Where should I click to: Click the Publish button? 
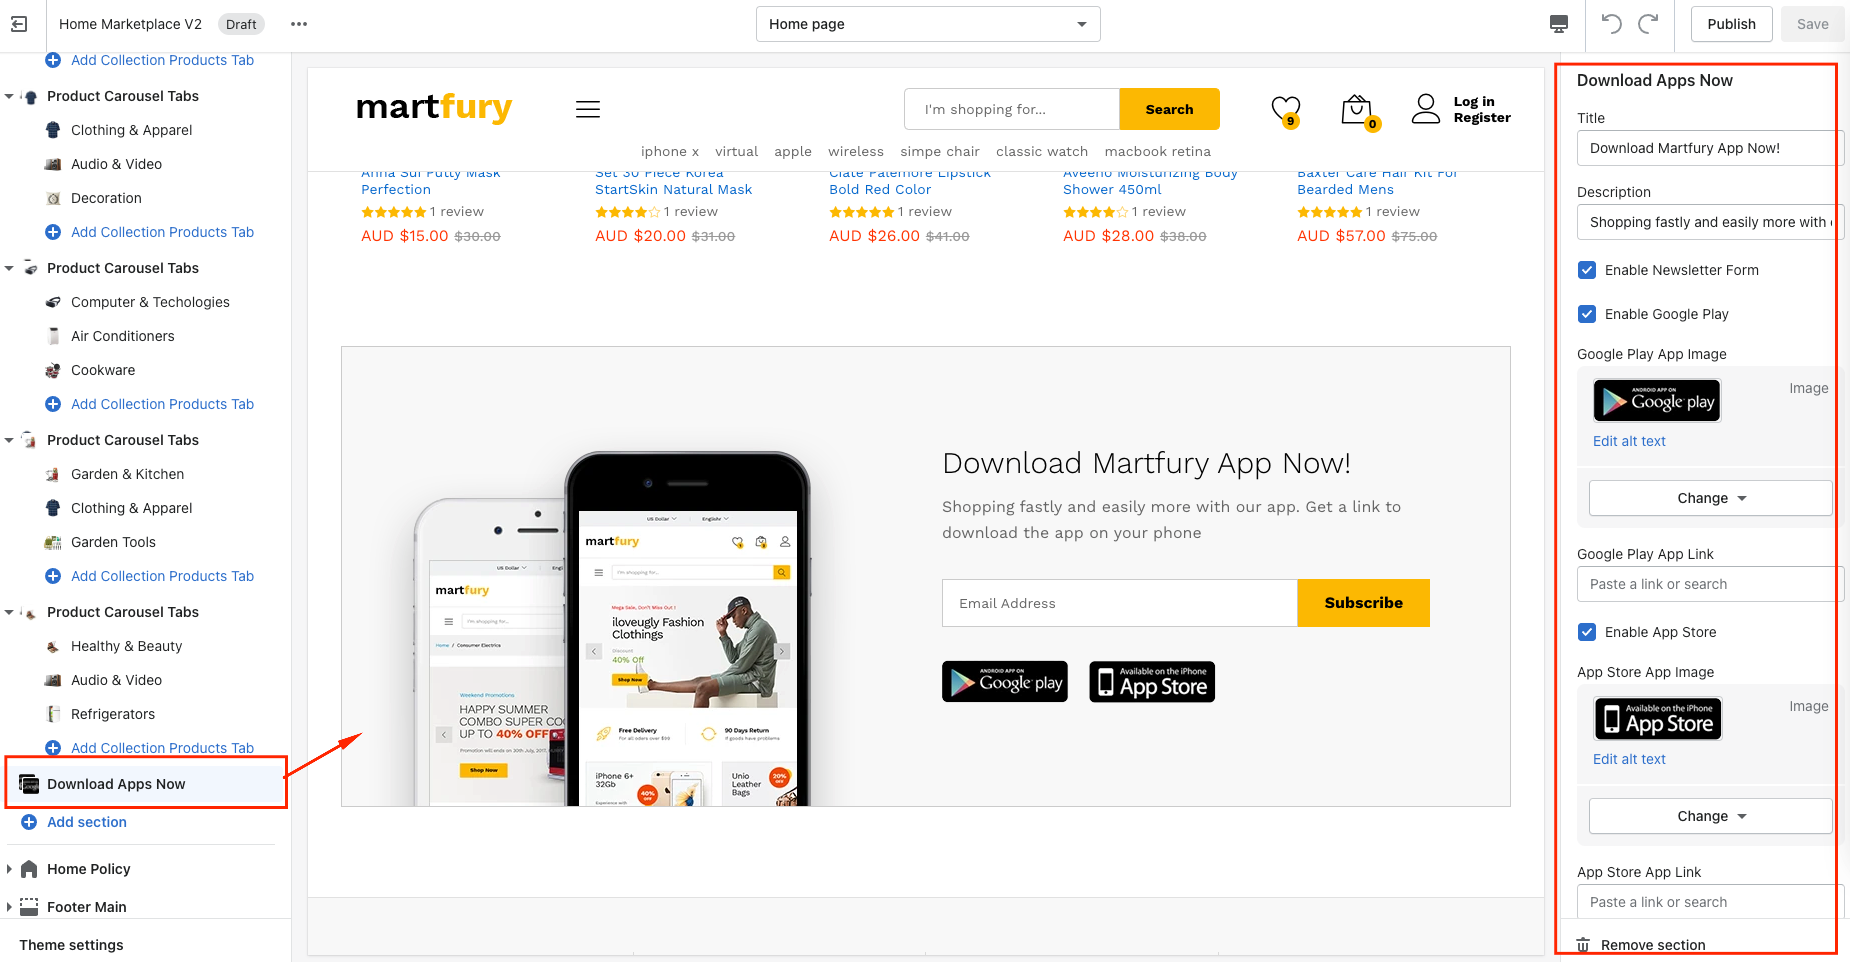click(1731, 24)
